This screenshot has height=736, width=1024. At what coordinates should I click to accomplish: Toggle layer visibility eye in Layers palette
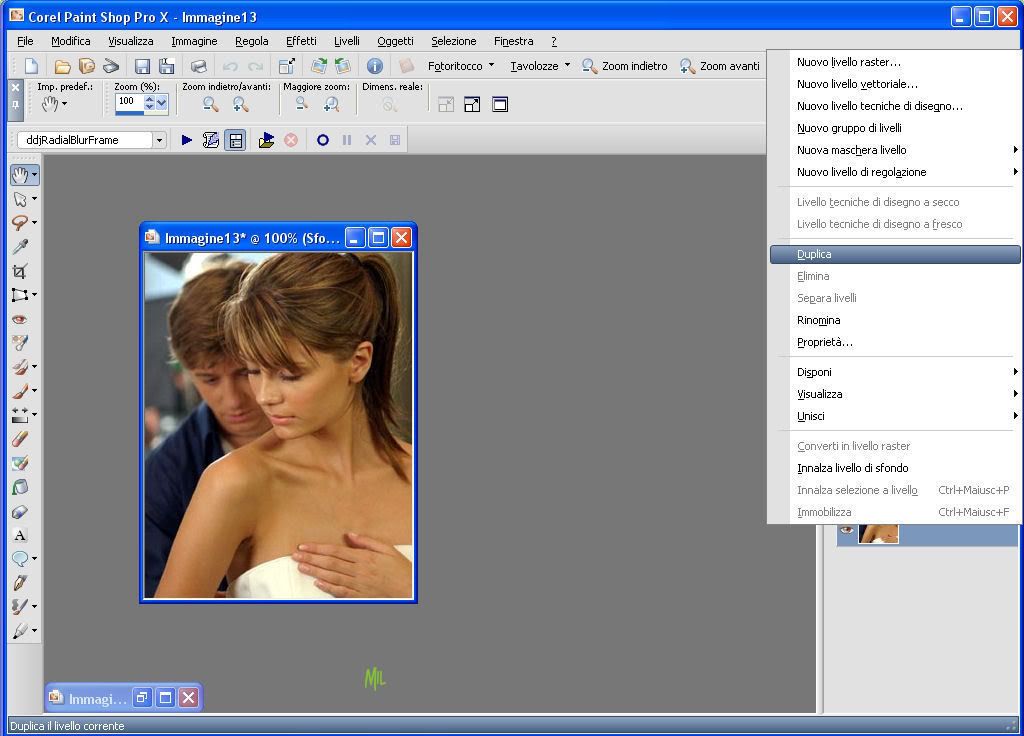tap(847, 530)
